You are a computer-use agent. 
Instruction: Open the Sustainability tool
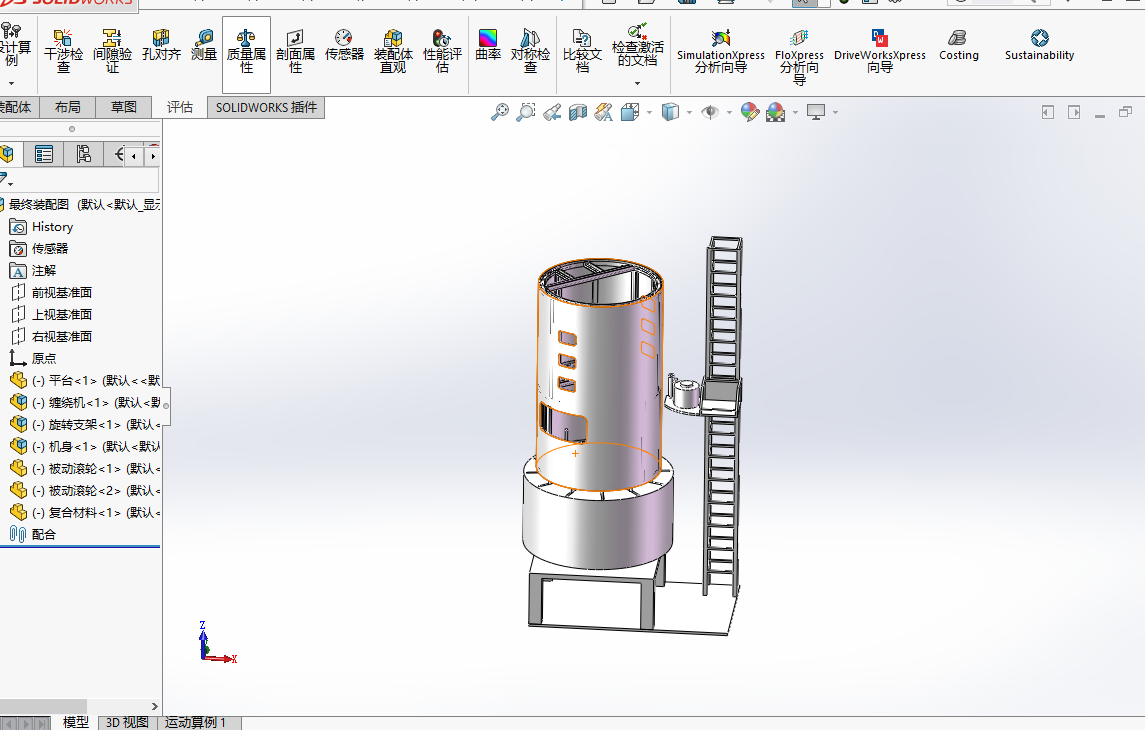[1039, 46]
